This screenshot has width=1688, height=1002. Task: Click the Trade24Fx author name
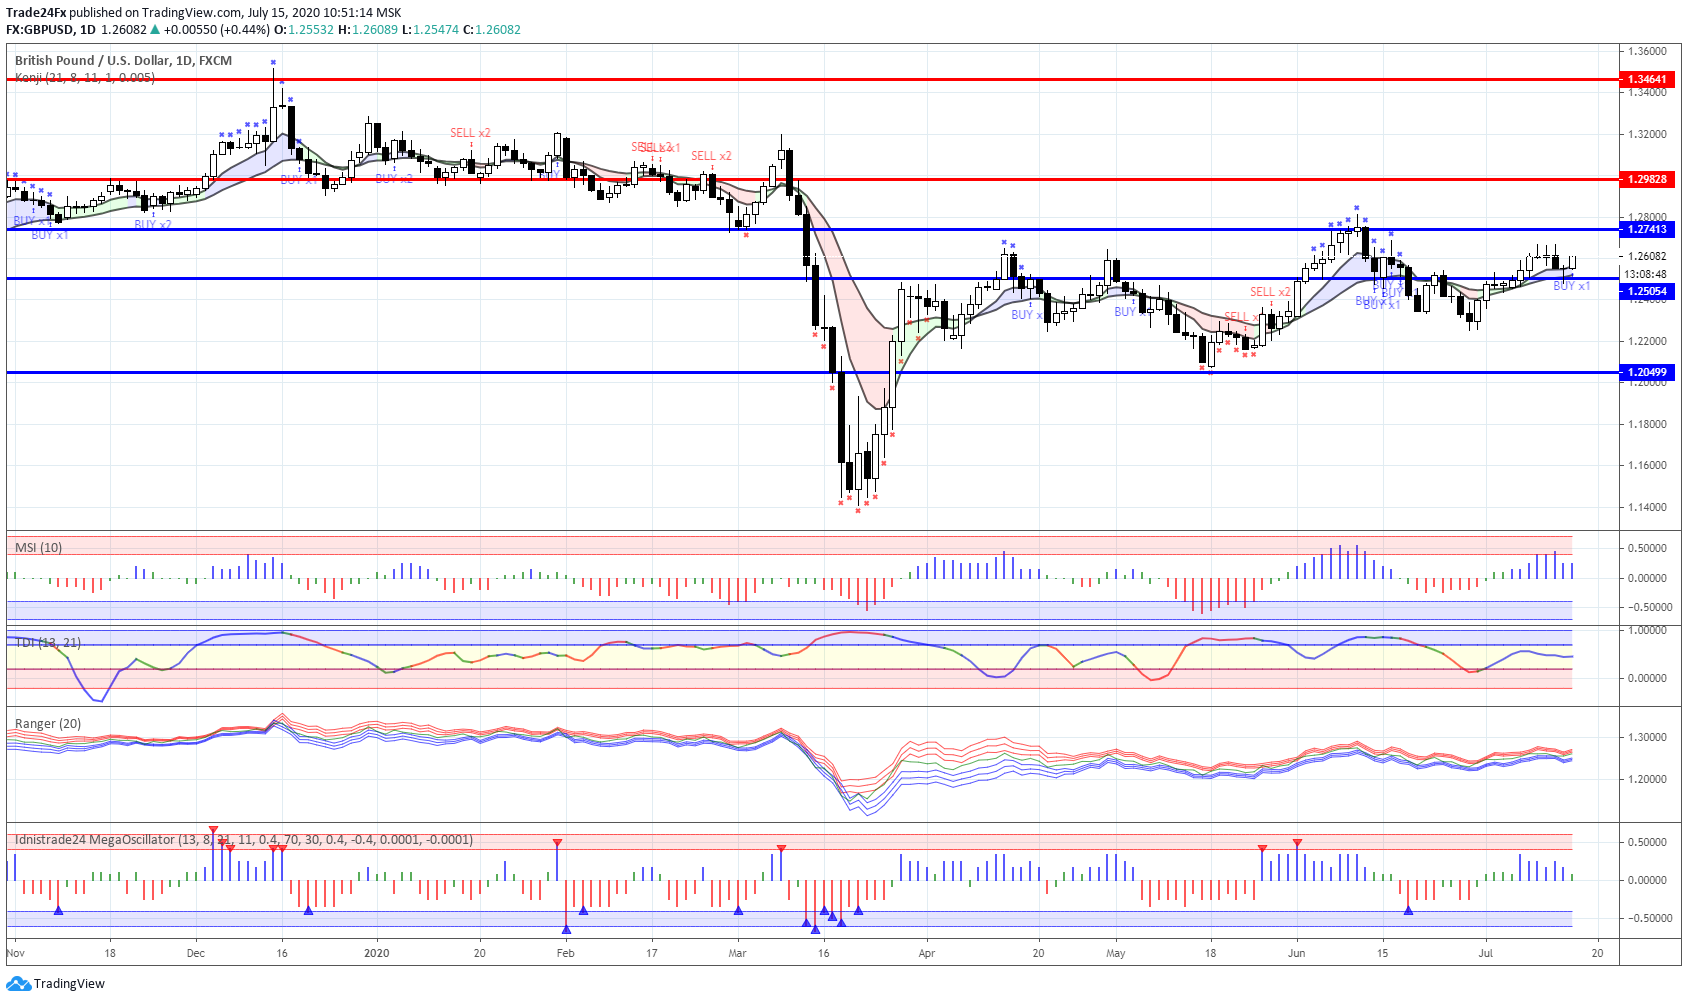(x=36, y=13)
